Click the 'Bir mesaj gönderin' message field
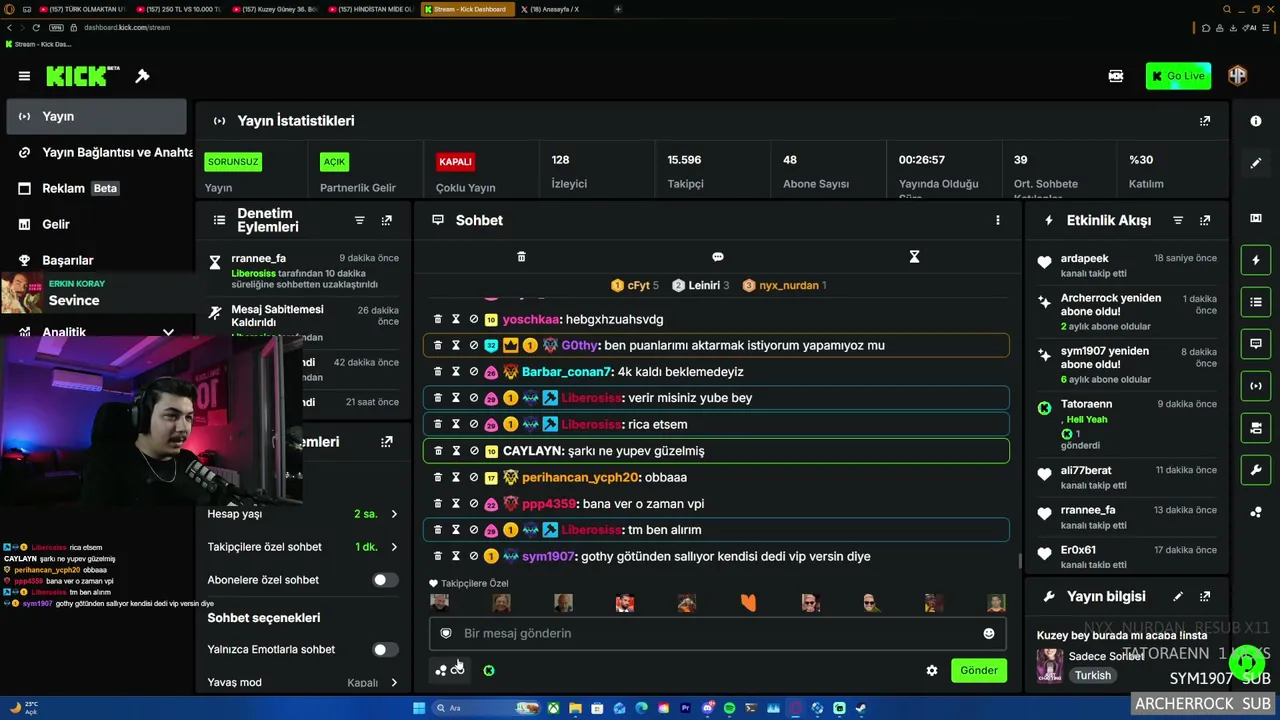Screen dimensions: 1280x720 [717, 633]
